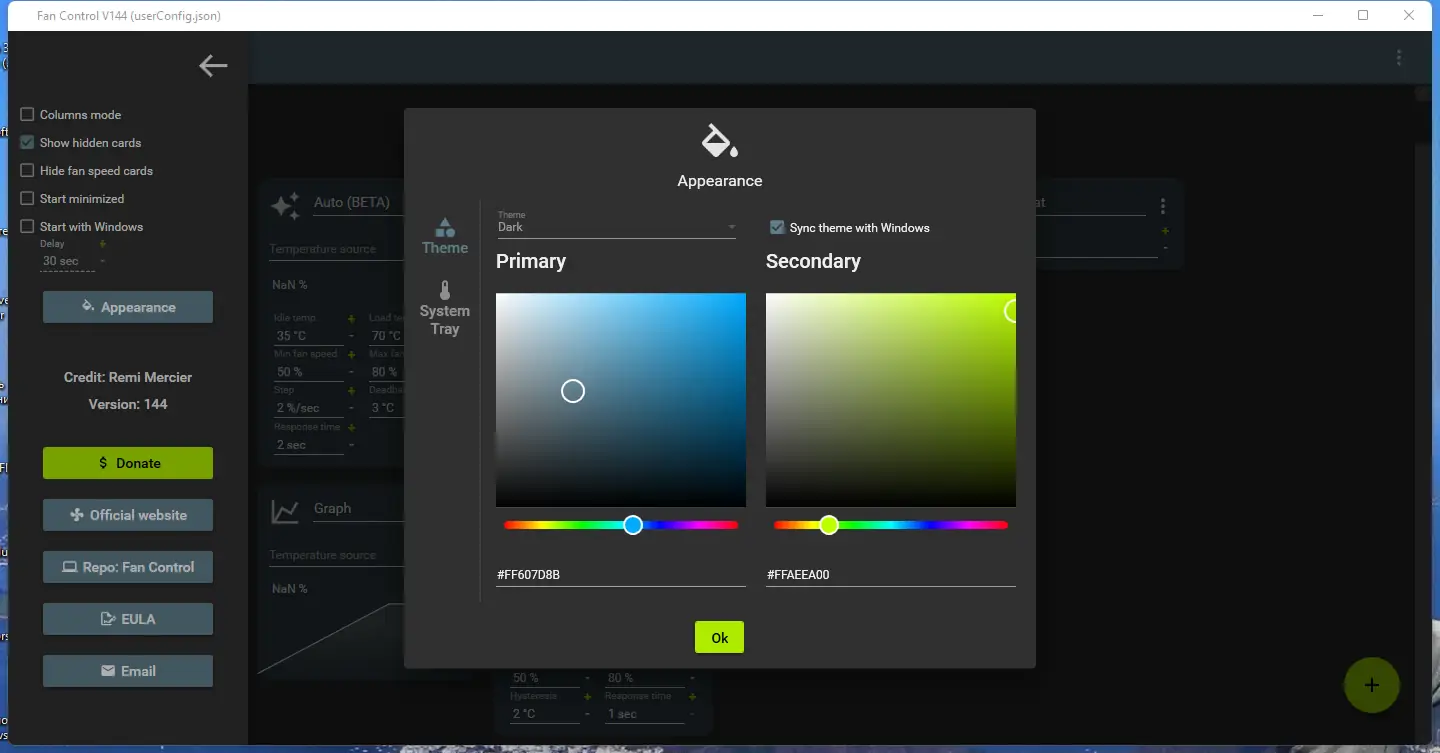Click the green Donate button
The width and height of the screenshot is (1440, 753).
(128, 463)
